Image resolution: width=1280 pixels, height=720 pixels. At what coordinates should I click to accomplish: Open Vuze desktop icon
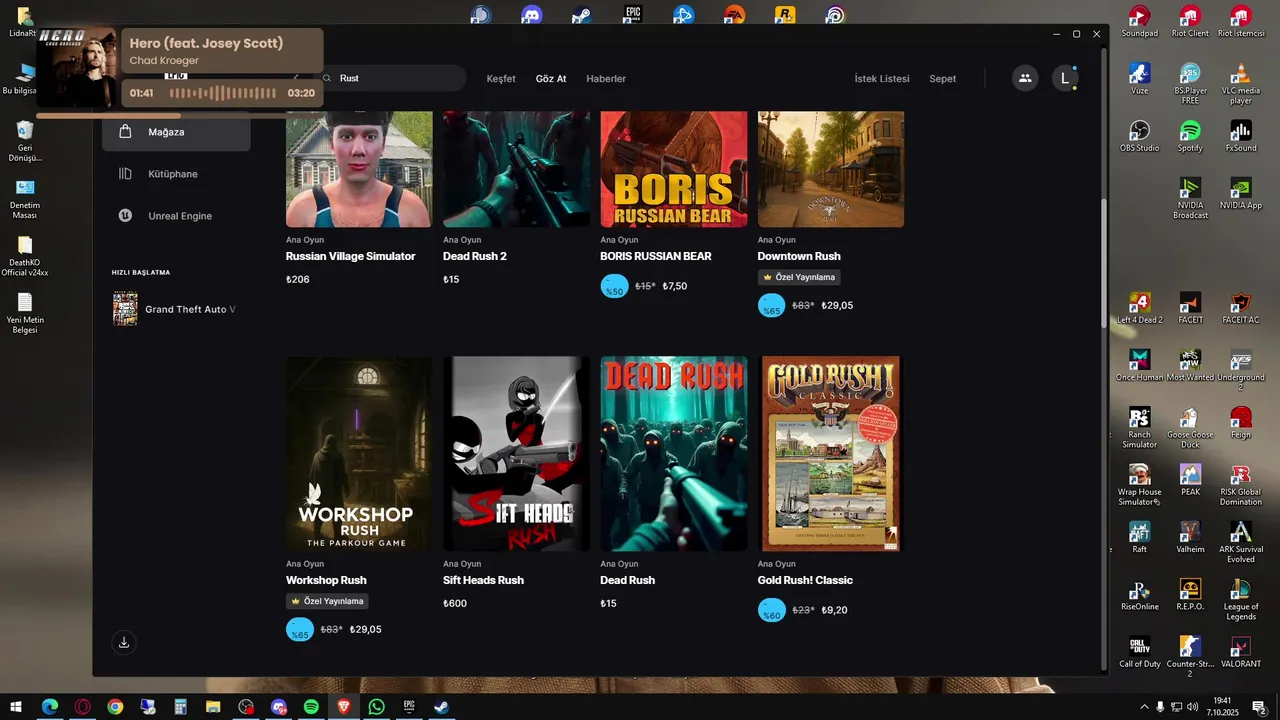point(1140,79)
